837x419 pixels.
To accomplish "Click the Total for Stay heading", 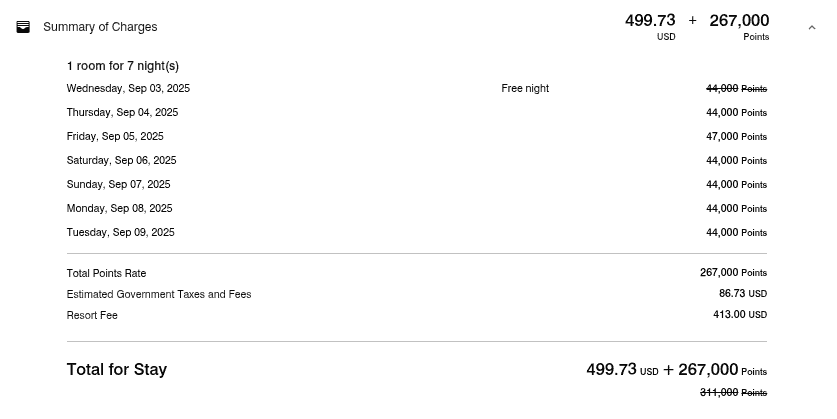I will pos(117,369).
